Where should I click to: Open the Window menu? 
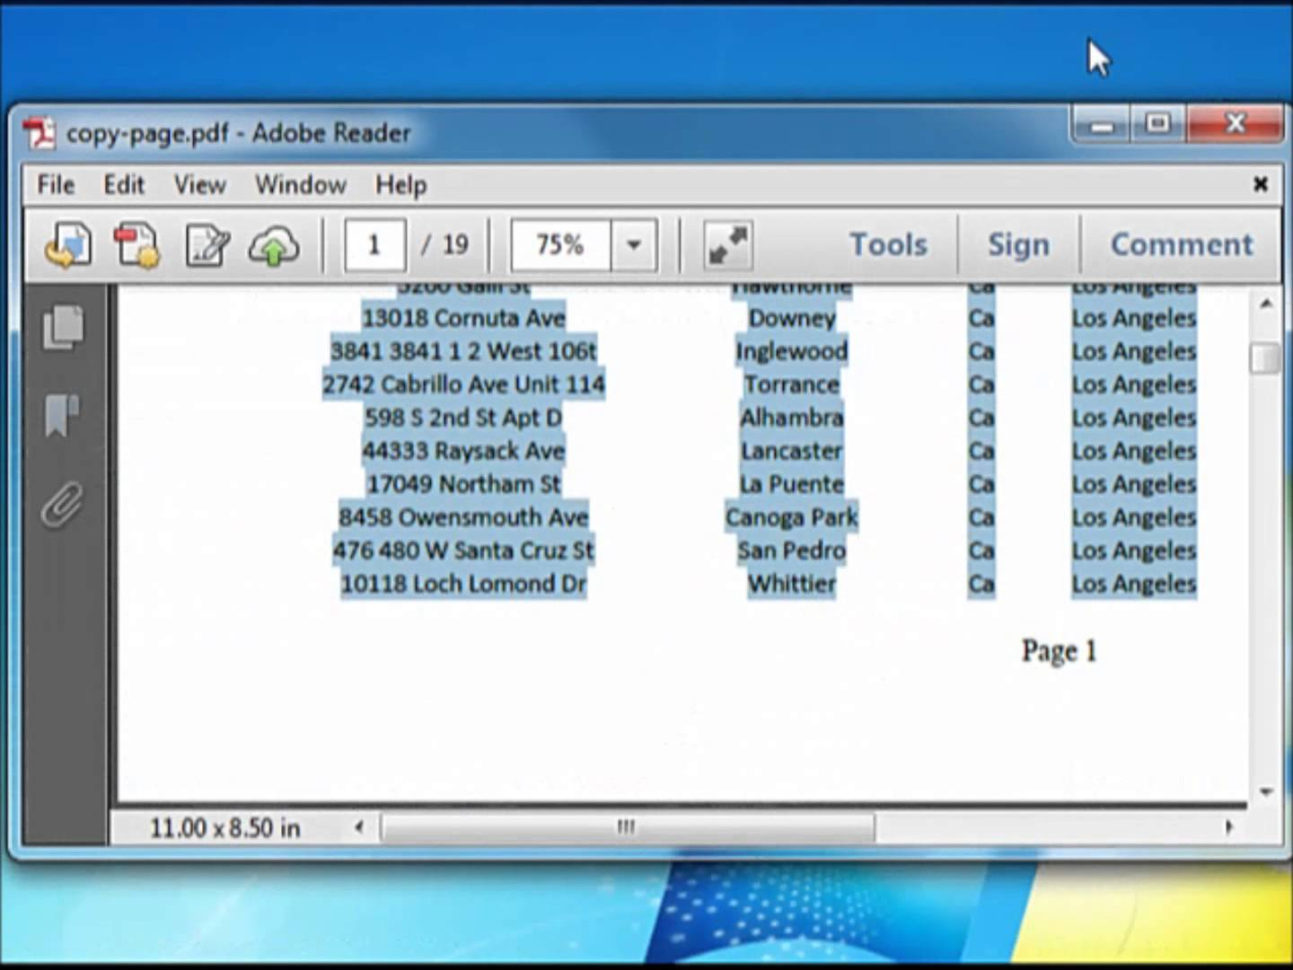[x=300, y=185]
